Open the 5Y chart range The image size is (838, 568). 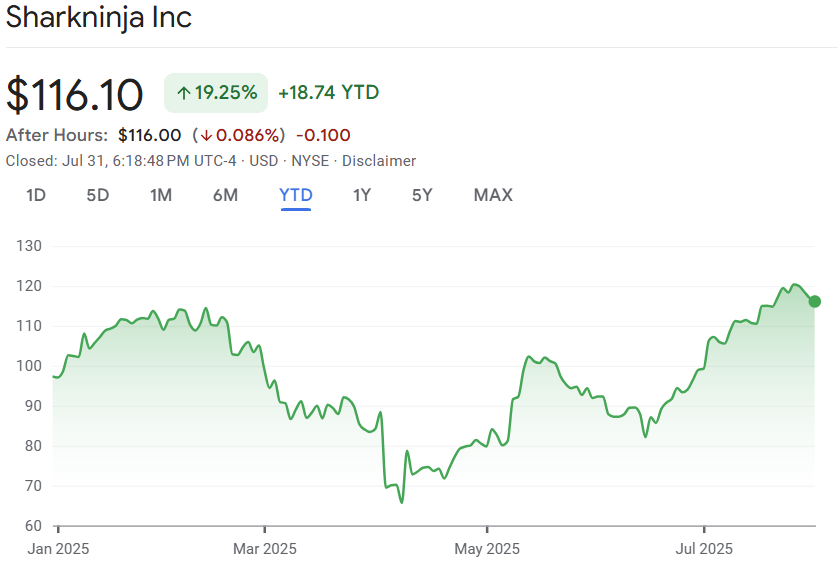(x=422, y=195)
